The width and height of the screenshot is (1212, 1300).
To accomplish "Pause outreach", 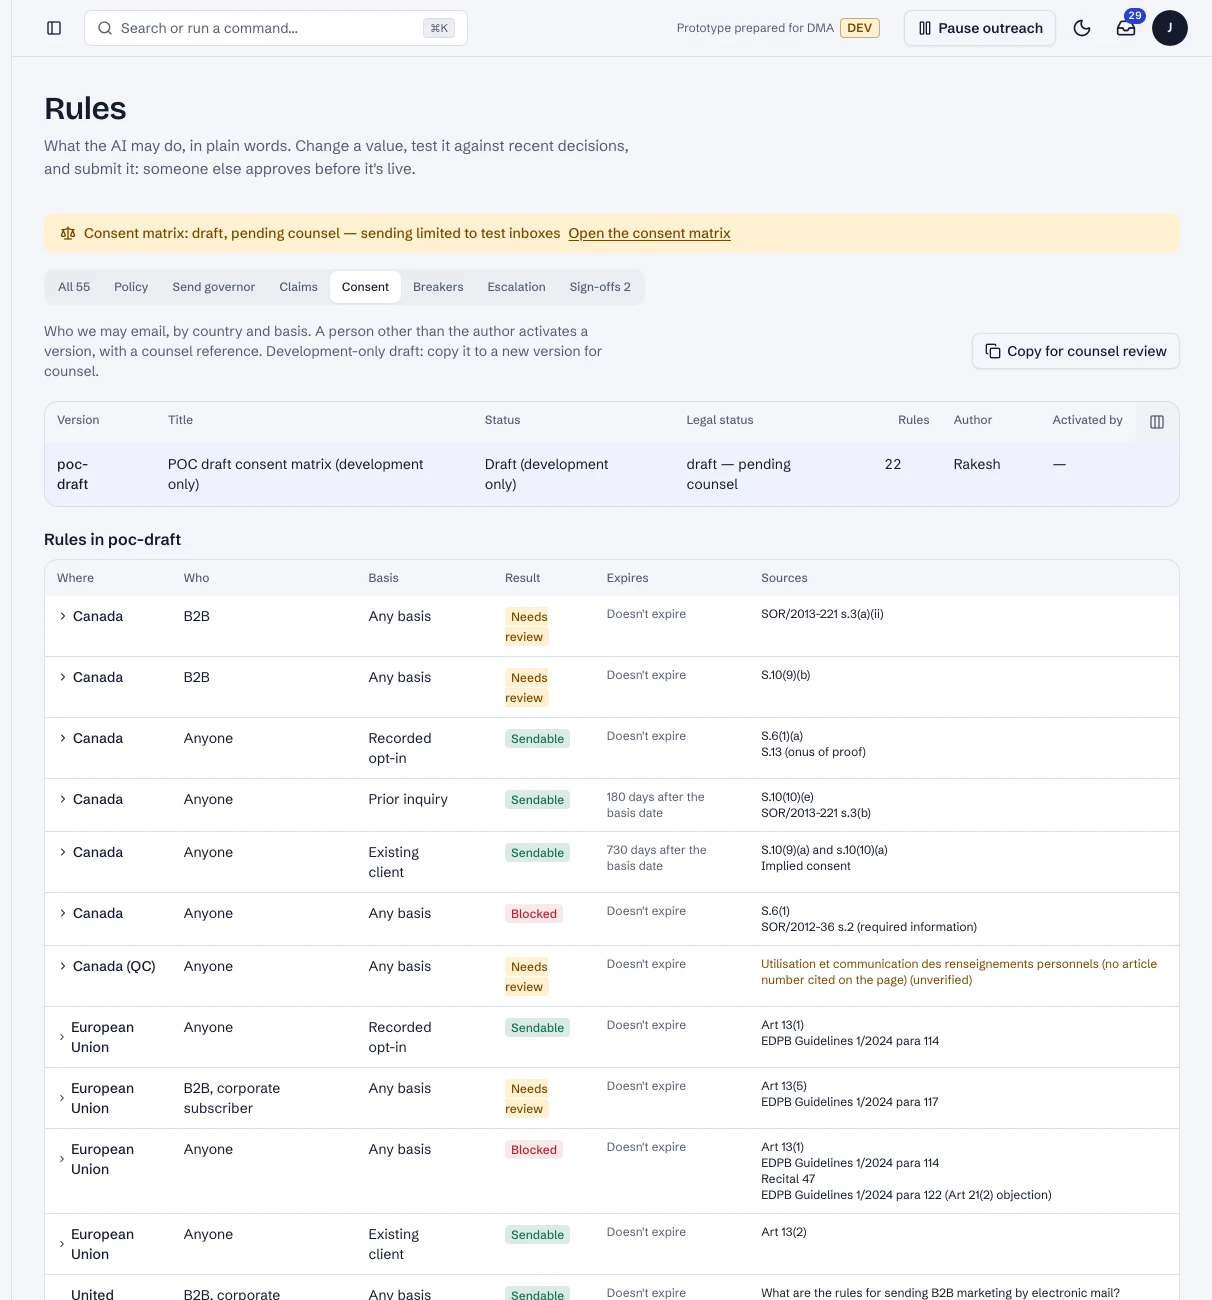I will 980,28.
